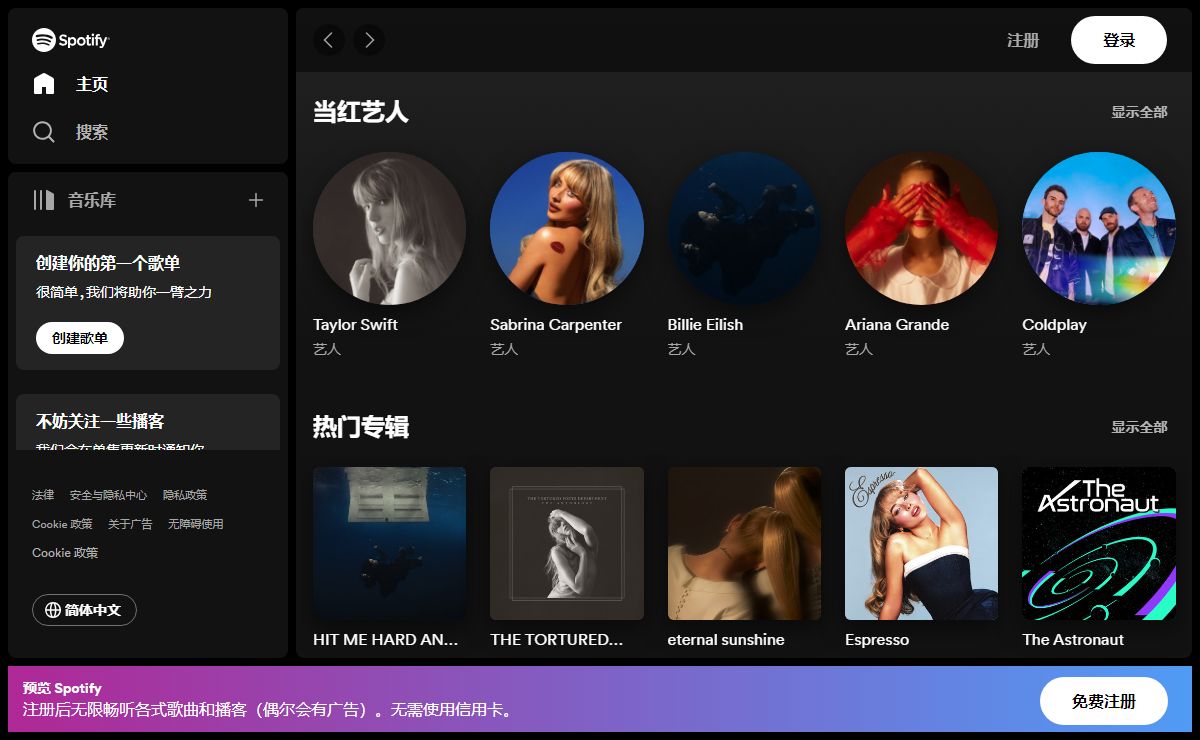Screen dimensions: 1200x740
Task: Click 预览 Spotify banner text
Action: tap(62, 689)
